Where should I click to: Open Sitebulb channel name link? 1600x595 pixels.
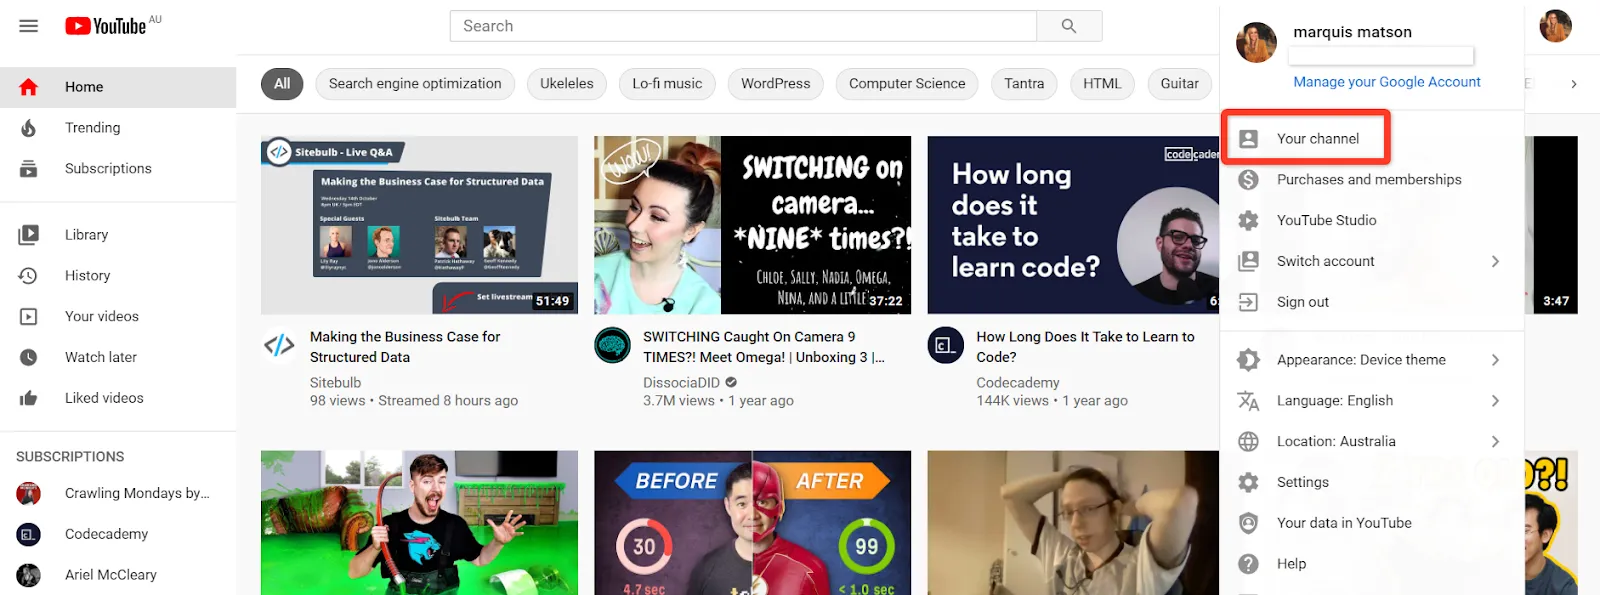pyautogui.click(x=335, y=383)
